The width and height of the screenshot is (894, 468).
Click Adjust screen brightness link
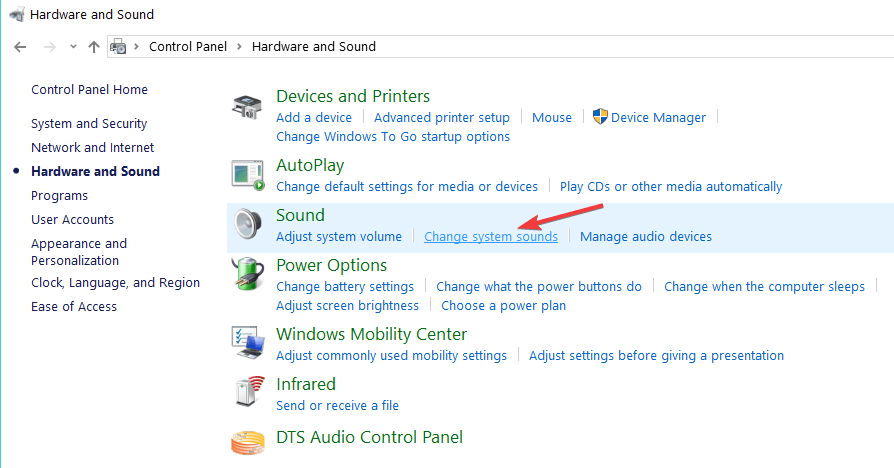tap(347, 306)
